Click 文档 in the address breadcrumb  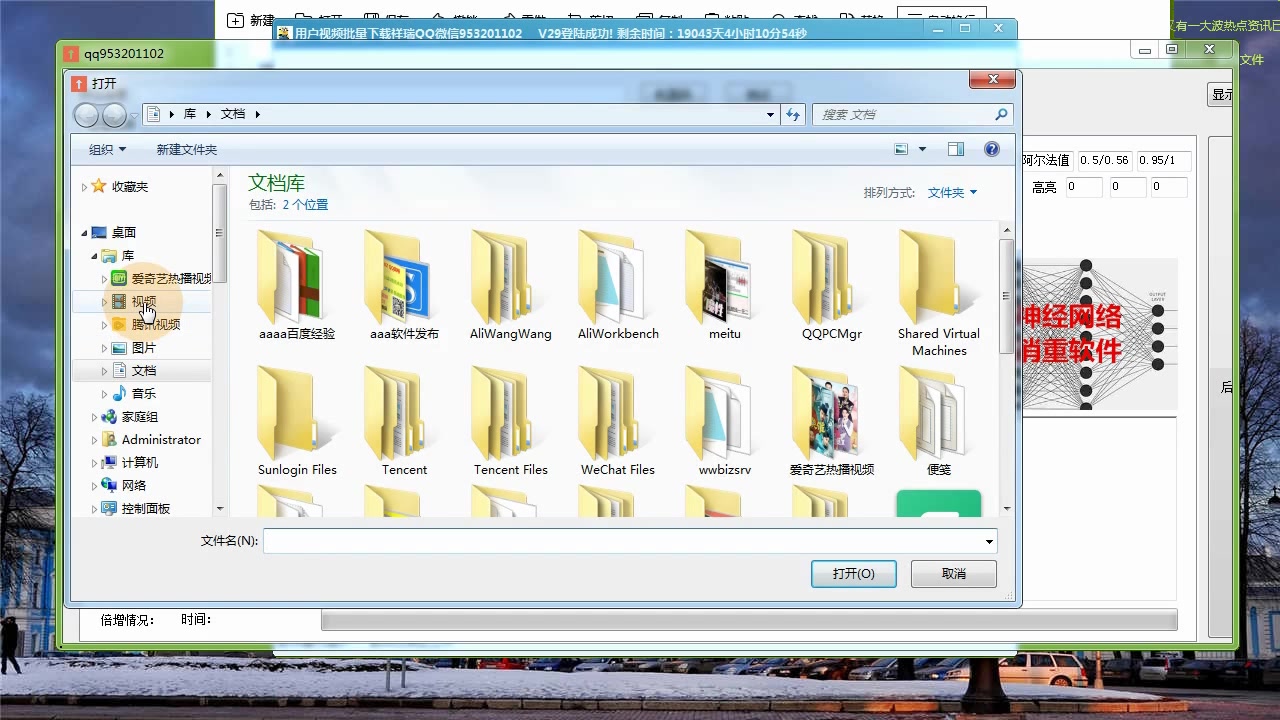pos(233,114)
